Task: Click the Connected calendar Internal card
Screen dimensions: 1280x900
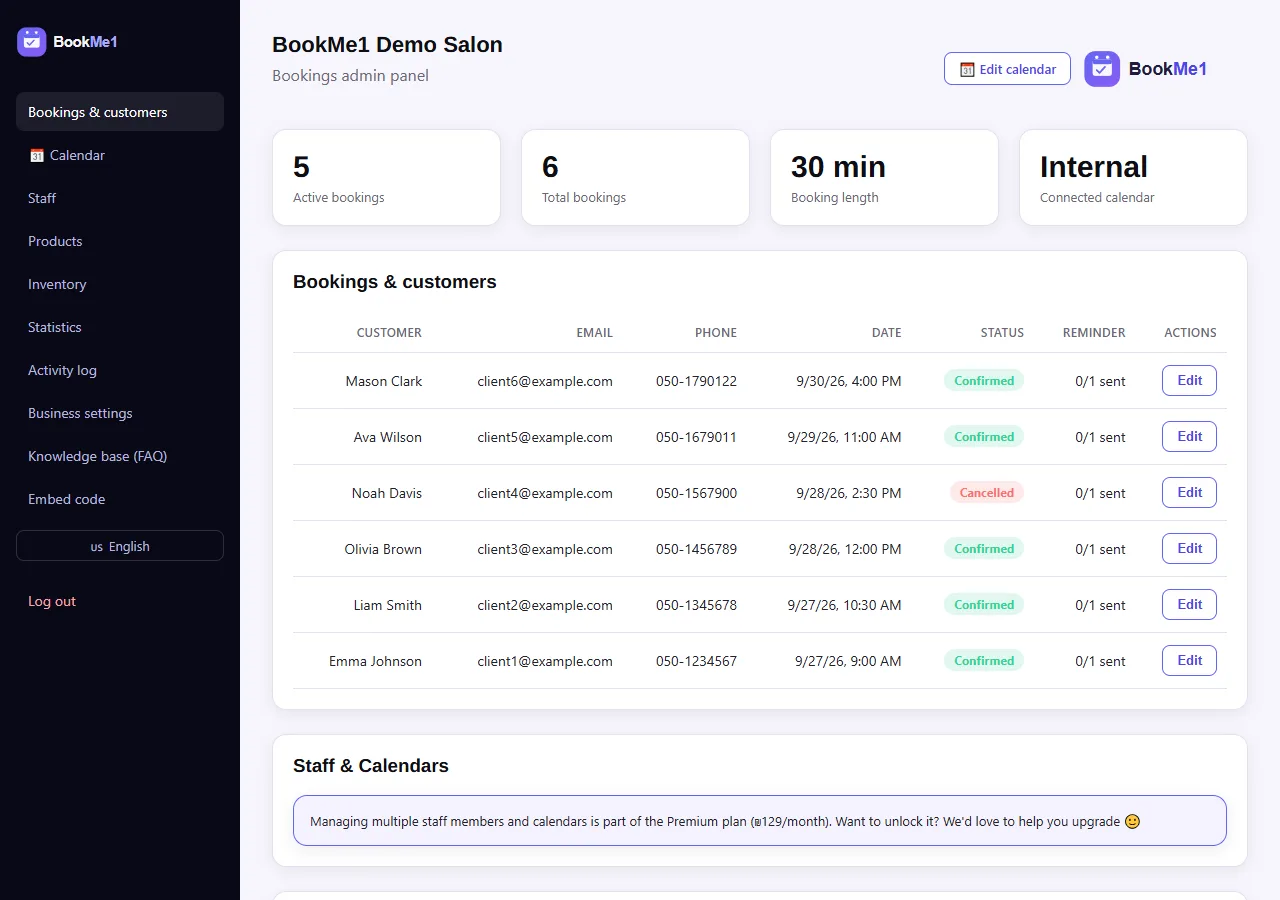Action: point(1133,177)
